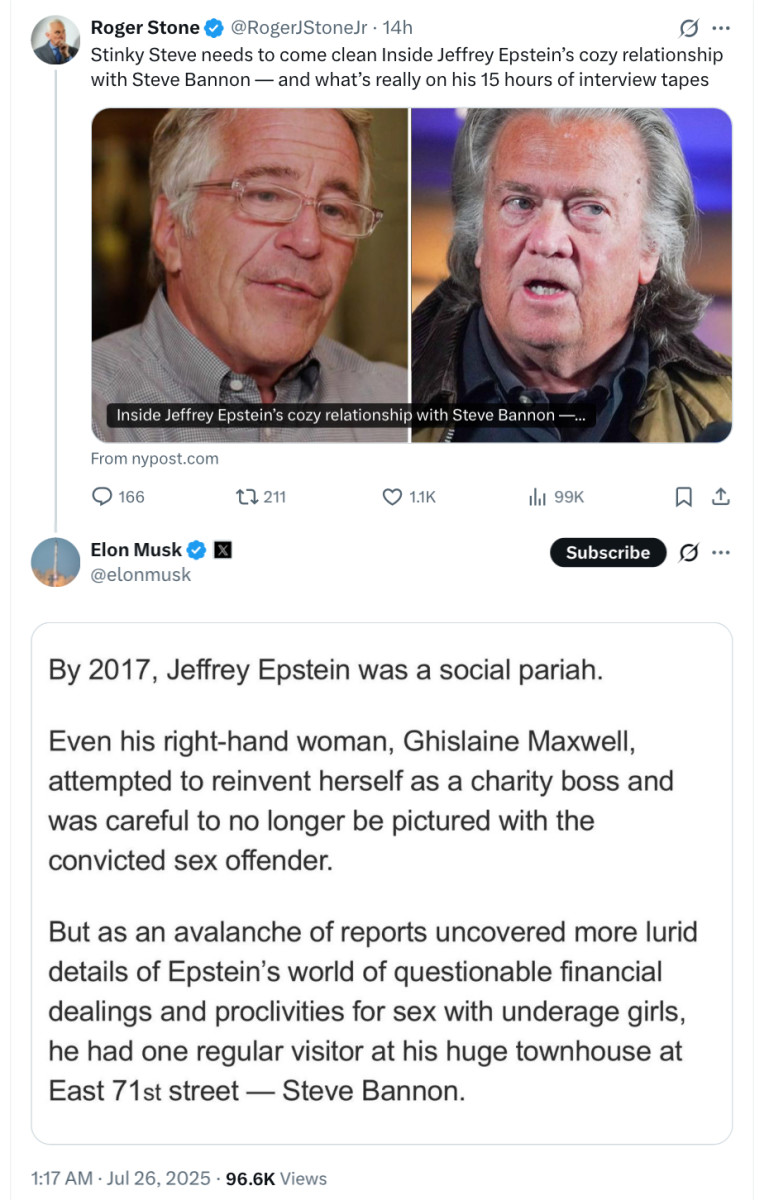Open more options on Roger Stone's post

(x=721, y=28)
